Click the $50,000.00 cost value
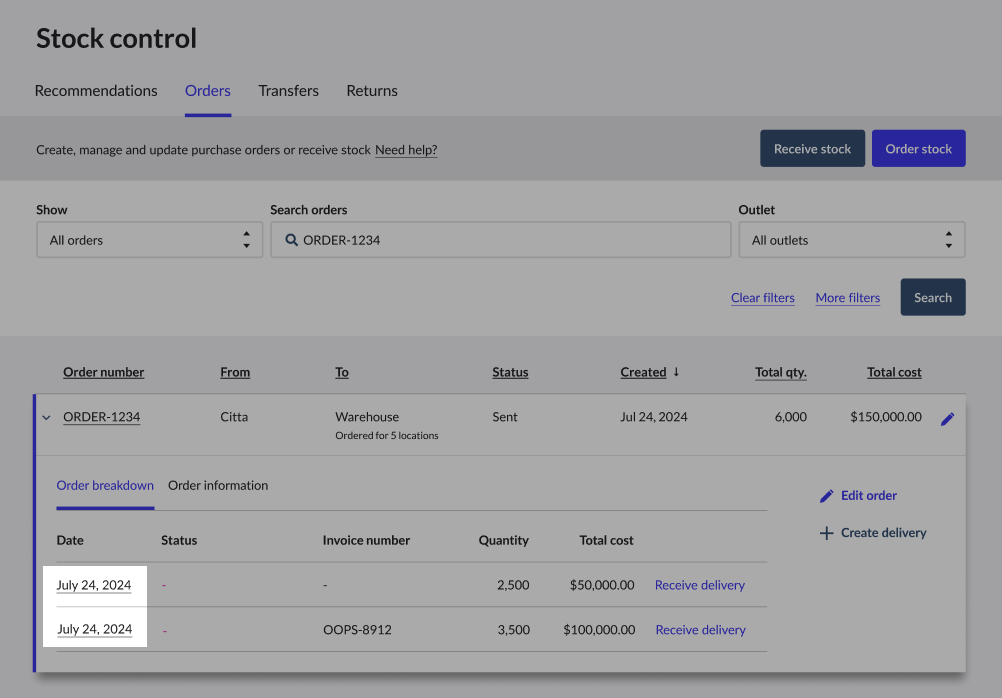This screenshot has height=698, width=1002. pos(602,585)
